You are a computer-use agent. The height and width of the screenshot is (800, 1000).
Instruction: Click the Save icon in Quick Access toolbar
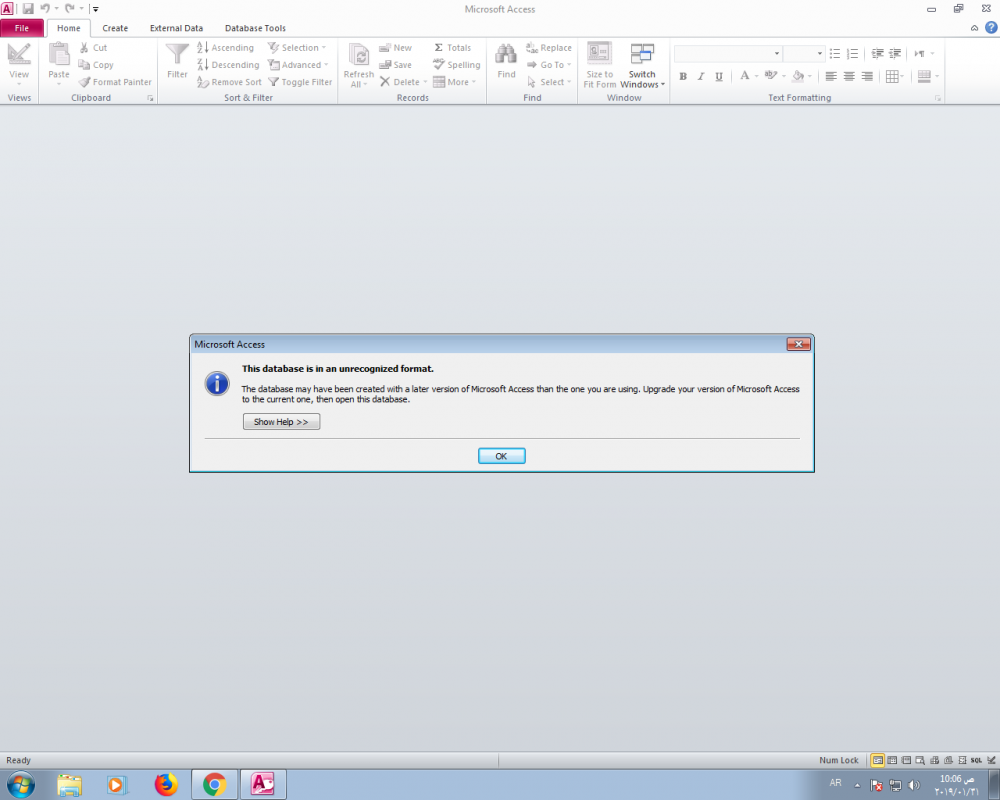coord(27,9)
